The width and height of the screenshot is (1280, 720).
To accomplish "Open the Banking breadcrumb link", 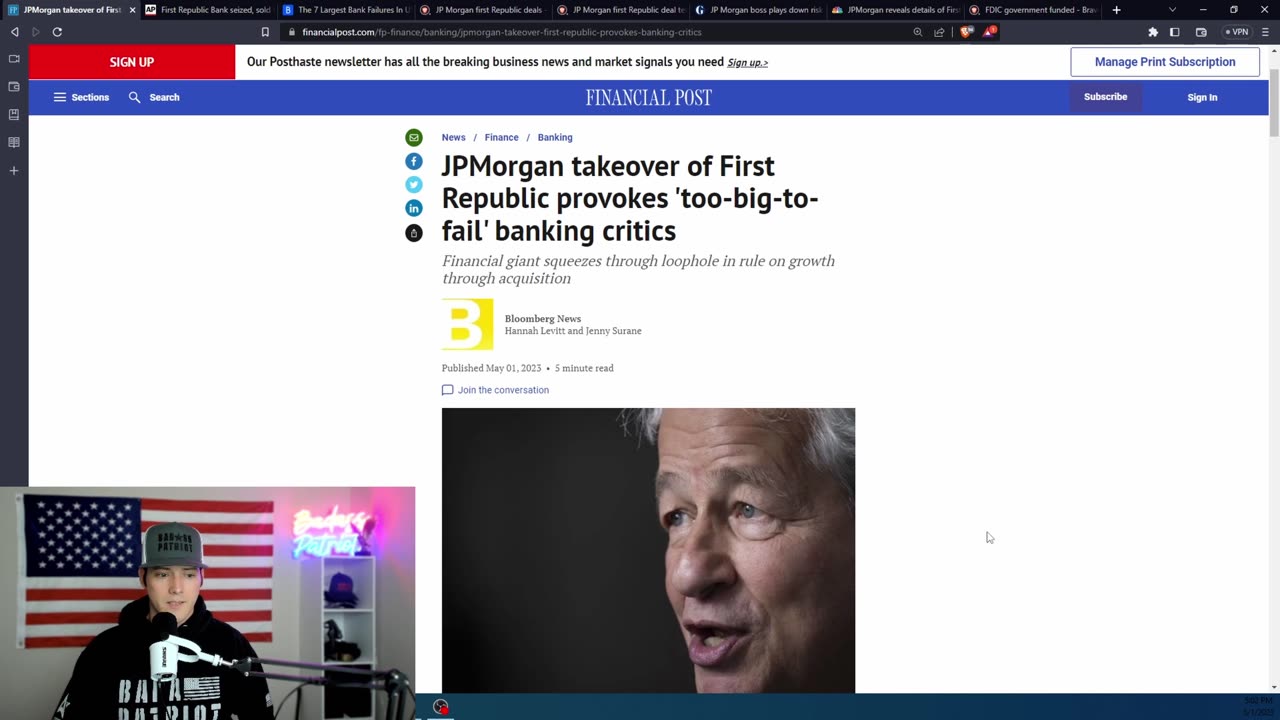I will [555, 137].
